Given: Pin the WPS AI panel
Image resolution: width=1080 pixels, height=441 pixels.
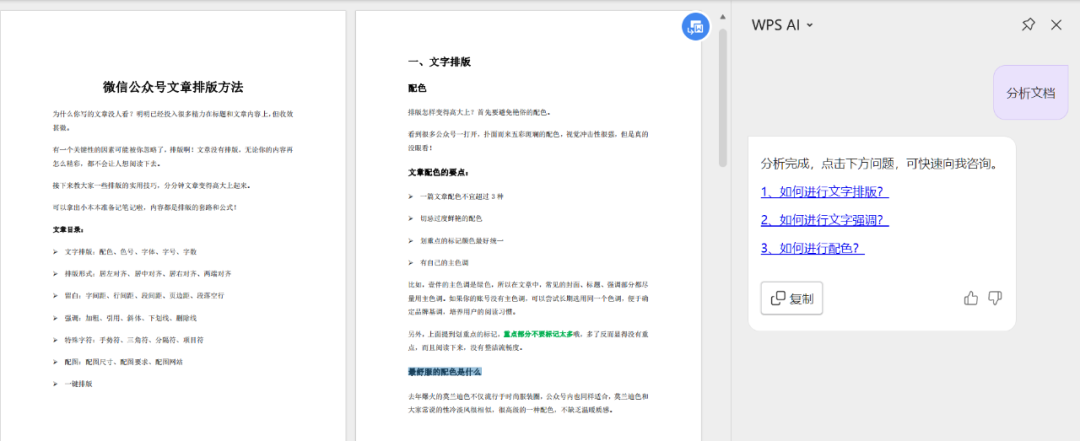Looking at the screenshot, I should click(x=1028, y=25).
